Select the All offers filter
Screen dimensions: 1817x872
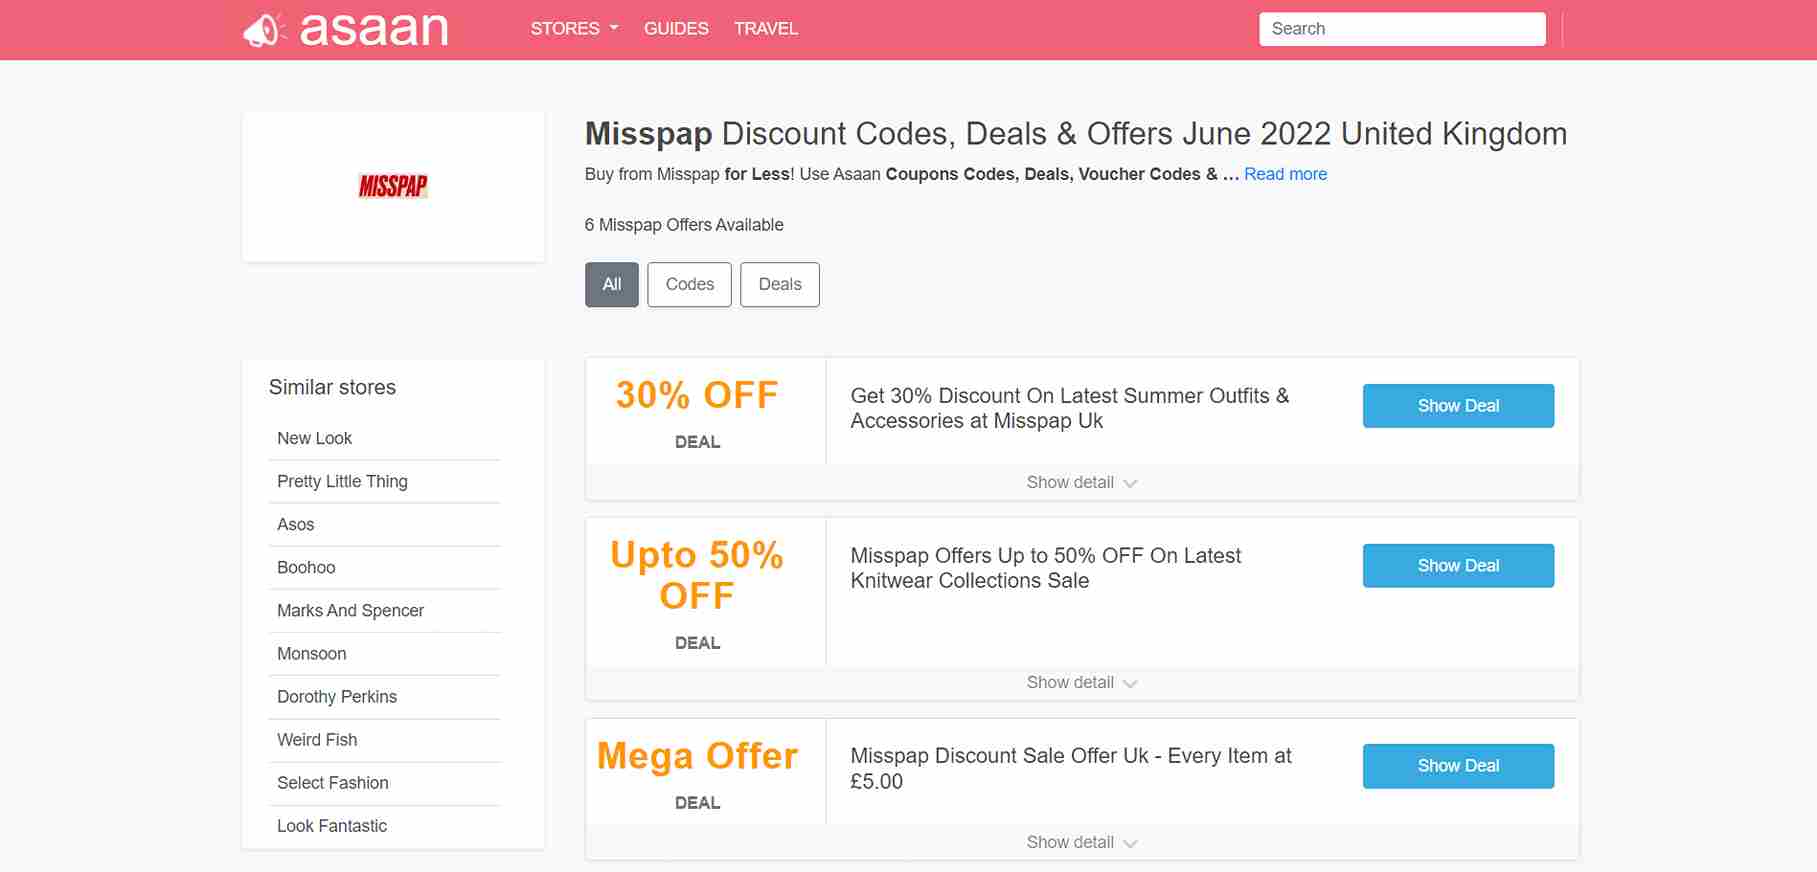click(x=612, y=285)
